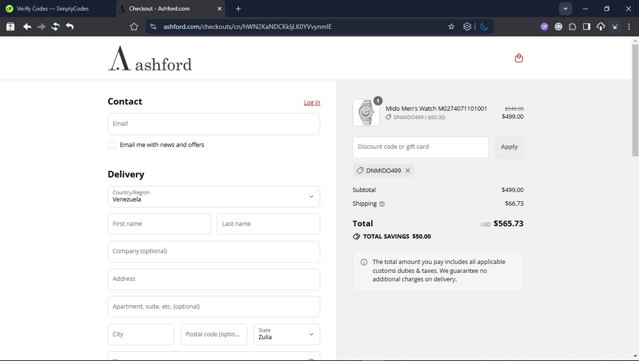Open the home button in browser toolbar

click(134, 26)
